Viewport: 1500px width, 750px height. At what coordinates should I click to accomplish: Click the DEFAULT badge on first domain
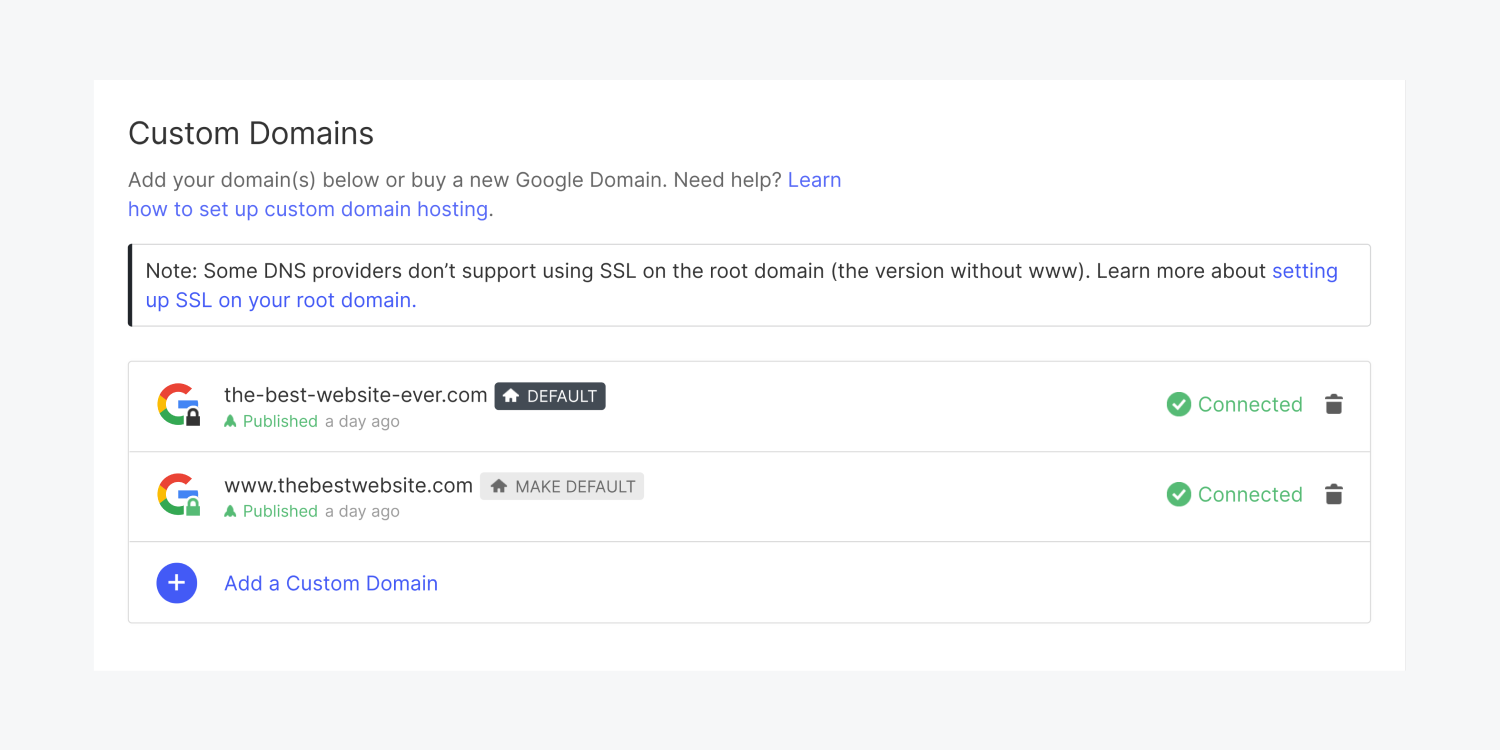[550, 396]
